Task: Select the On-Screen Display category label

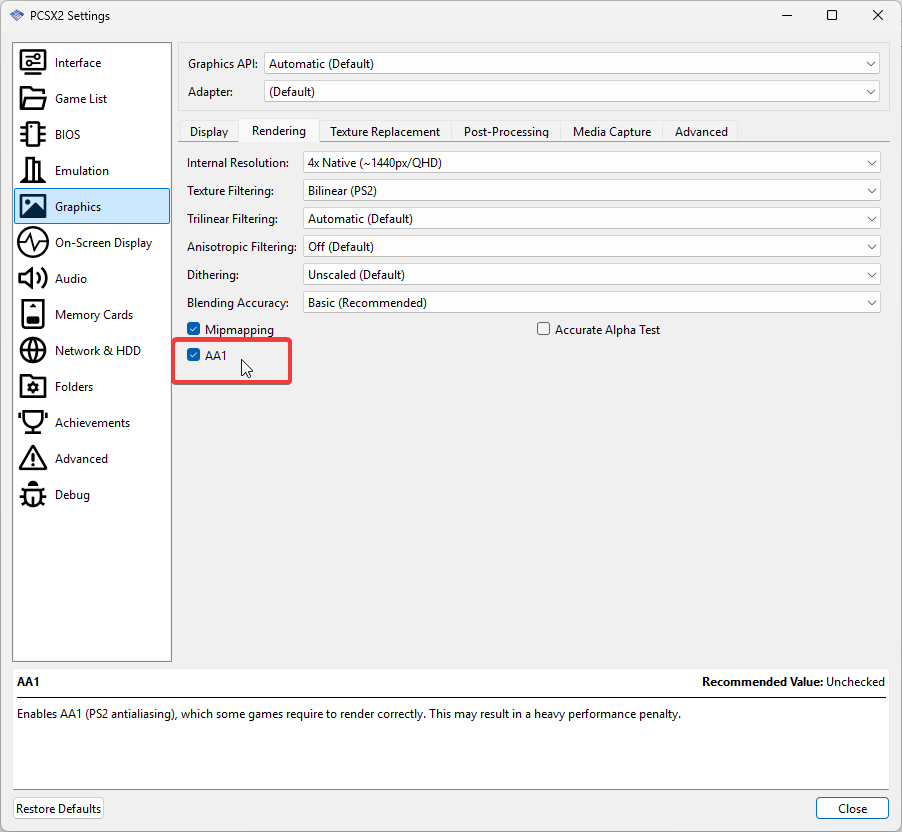Action: pos(104,243)
